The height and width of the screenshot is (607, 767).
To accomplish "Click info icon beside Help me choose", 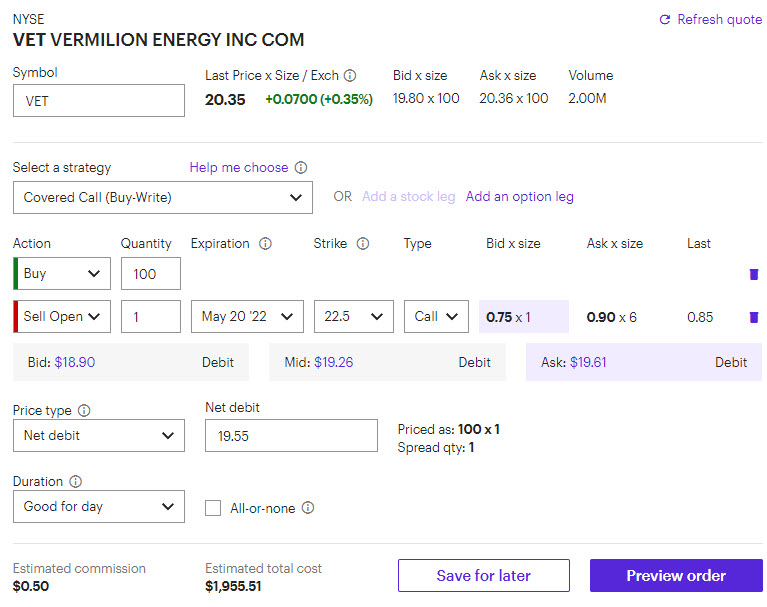I will pos(301,168).
